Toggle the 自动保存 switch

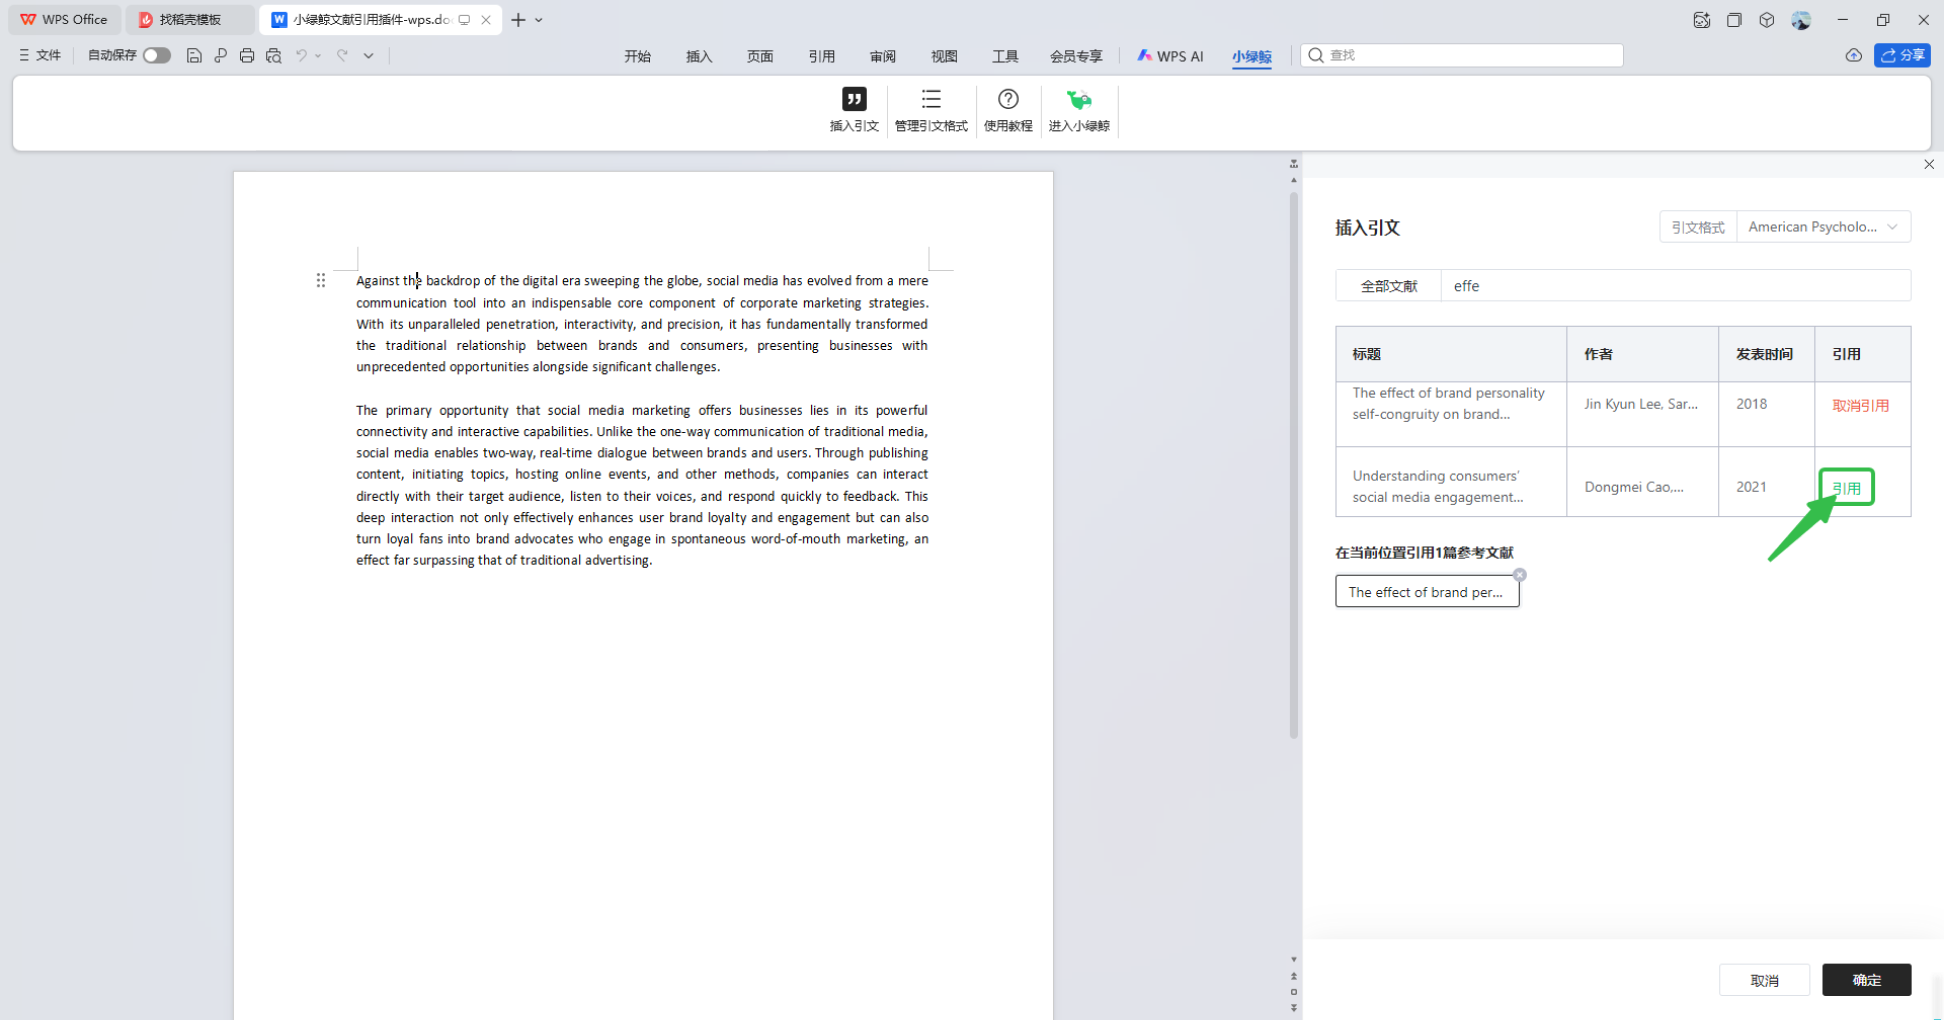(156, 56)
